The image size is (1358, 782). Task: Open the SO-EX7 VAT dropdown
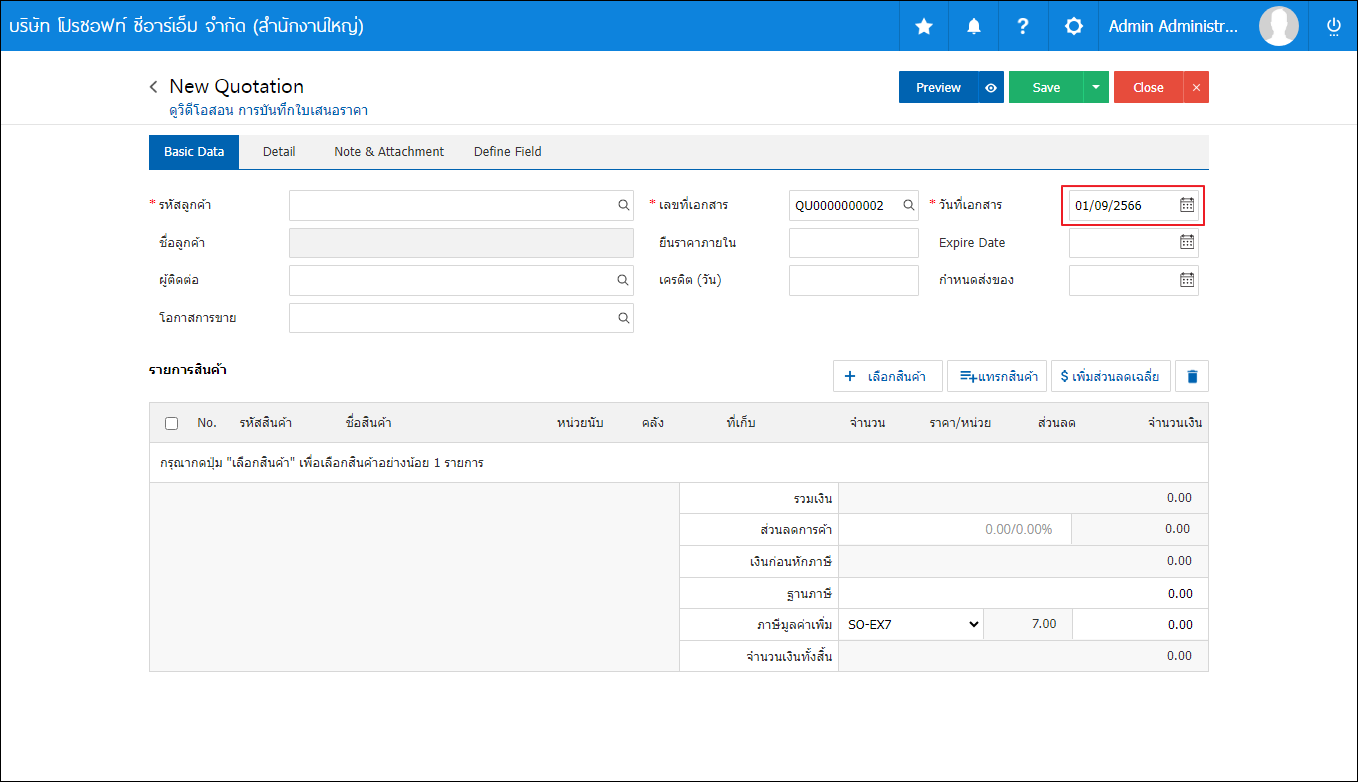pyautogui.click(x=911, y=624)
